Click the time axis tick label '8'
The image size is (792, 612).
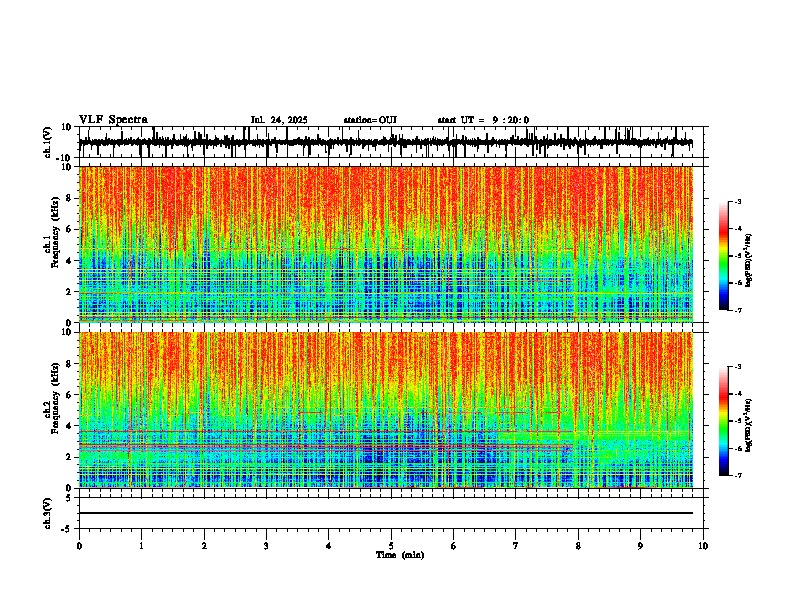click(578, 546)
